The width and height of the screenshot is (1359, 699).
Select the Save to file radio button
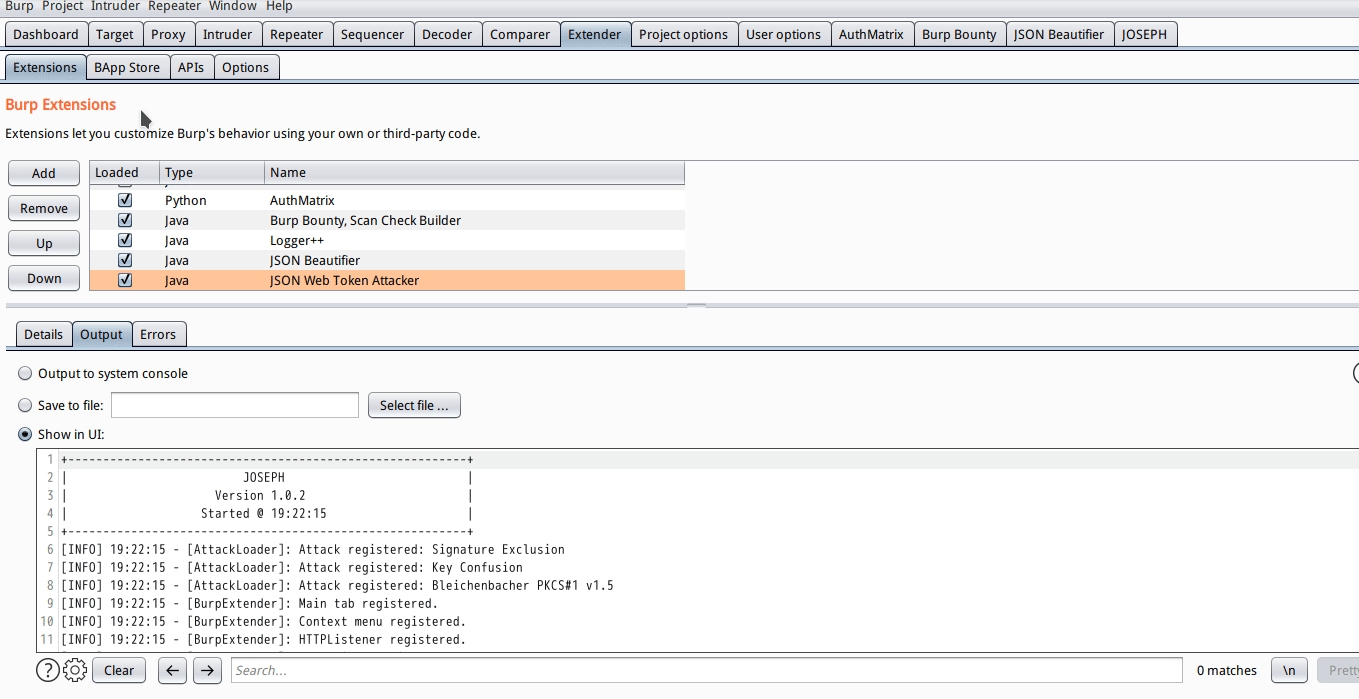pyautogui.click(x=25, y=405)
